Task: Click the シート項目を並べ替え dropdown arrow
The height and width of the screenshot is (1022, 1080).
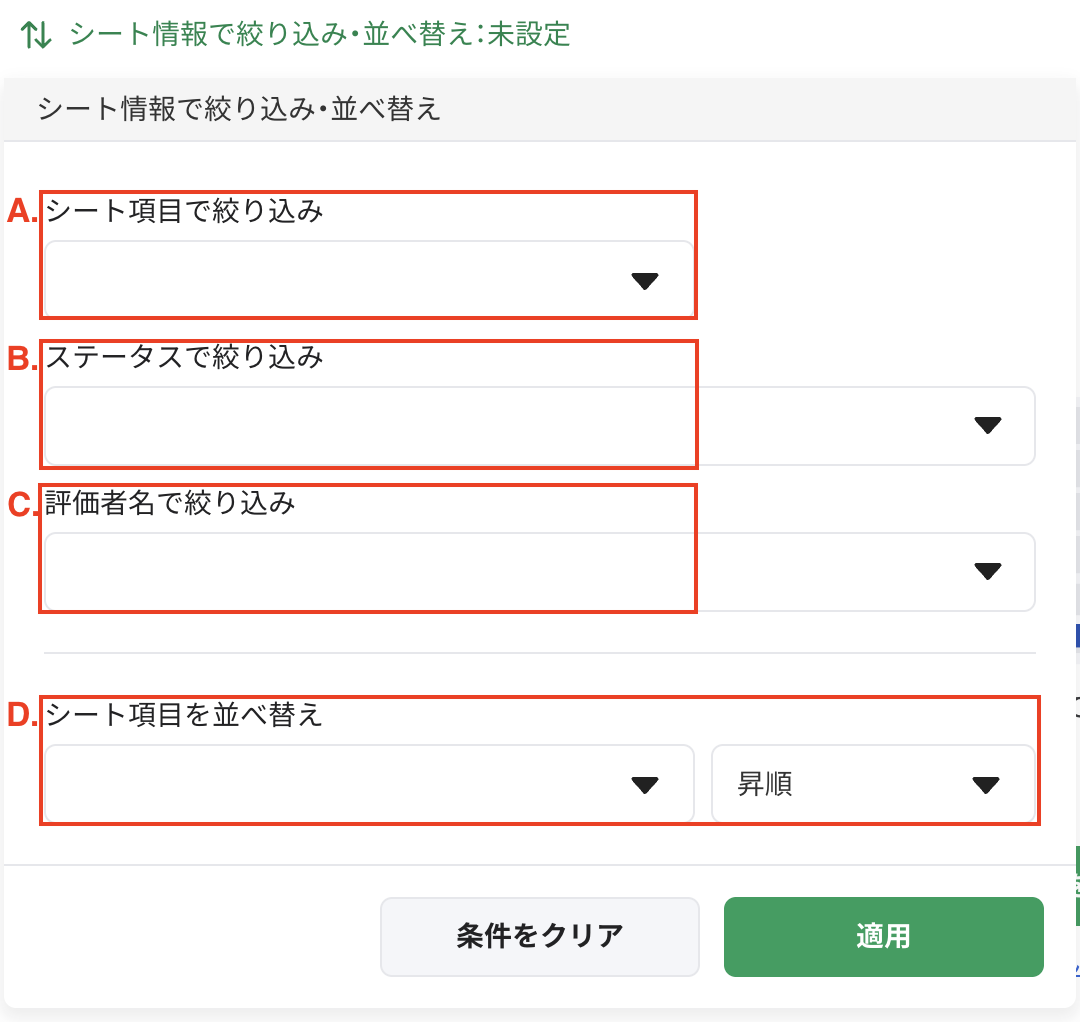Action: point(645,785)
